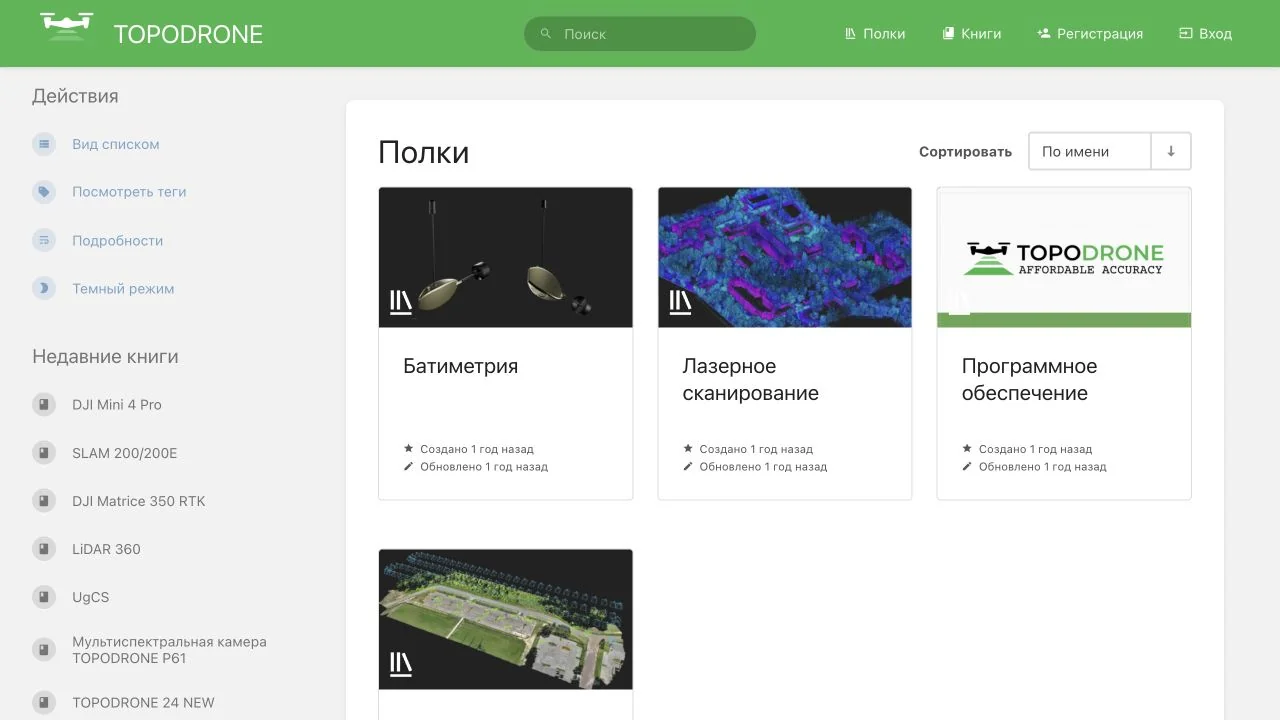The image size is (1280, 720).
Task: Click the Полки page heading
Action: coord(424,152)
